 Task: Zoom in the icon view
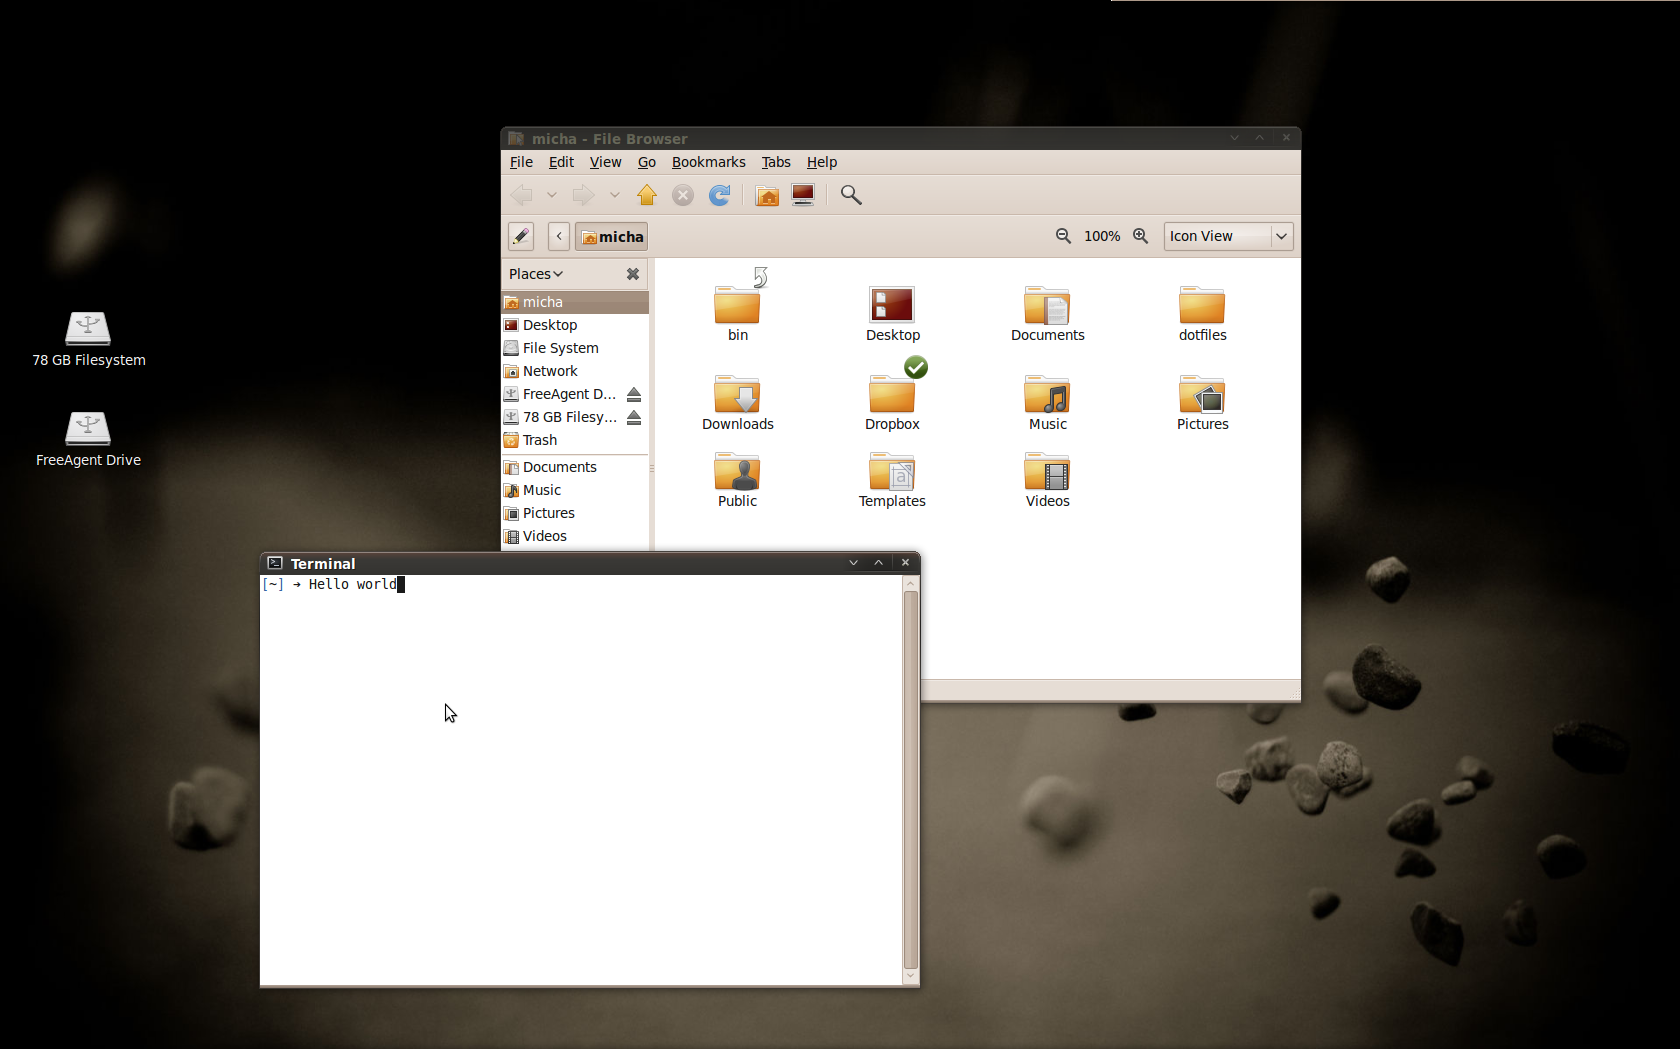1140,236
